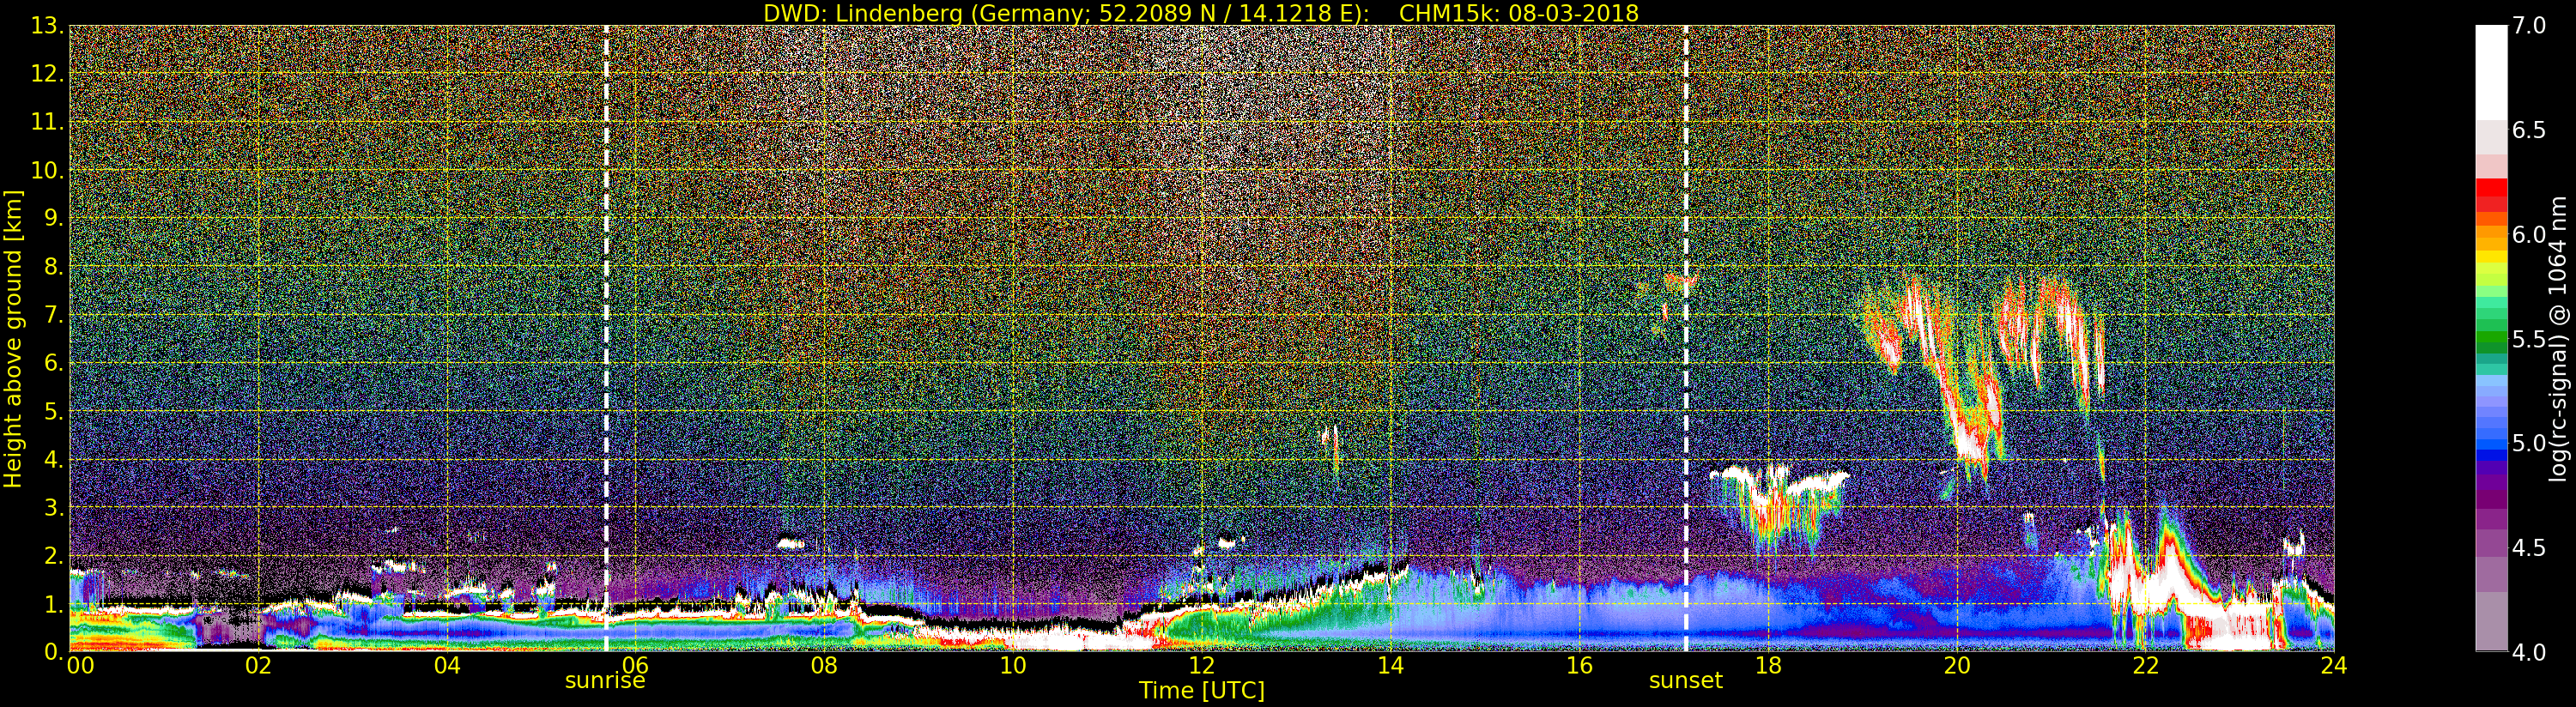Click the time axis tick 24
Screen dimensions: 2576x707
click(x=2333, y=665)
